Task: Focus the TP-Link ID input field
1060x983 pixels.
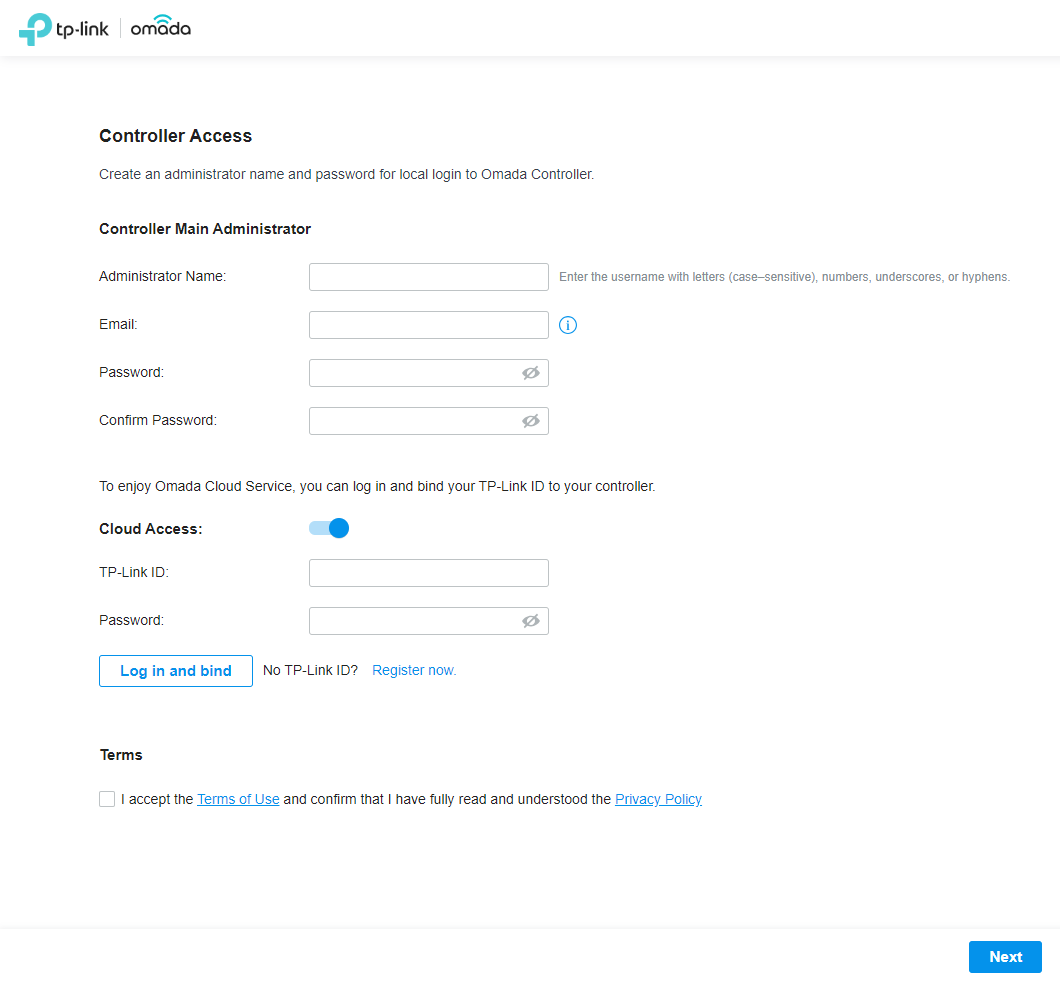Action: (x=428, y=573)
